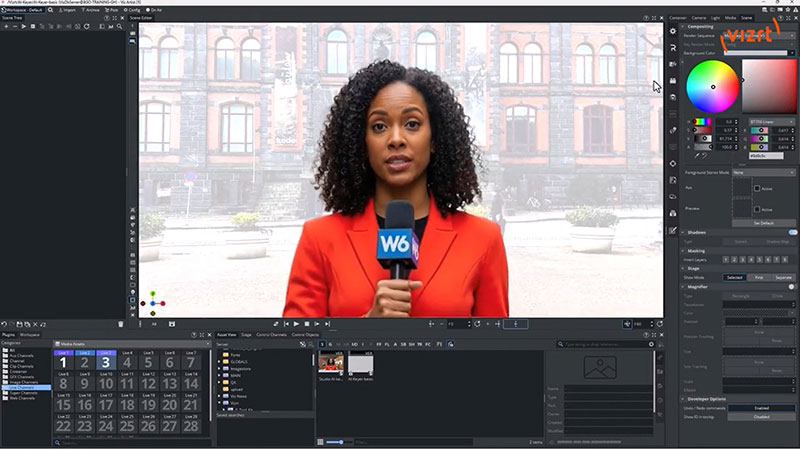Click the Set Default button
This screenshot has height=450, width=800.
(x=764, y=223)
